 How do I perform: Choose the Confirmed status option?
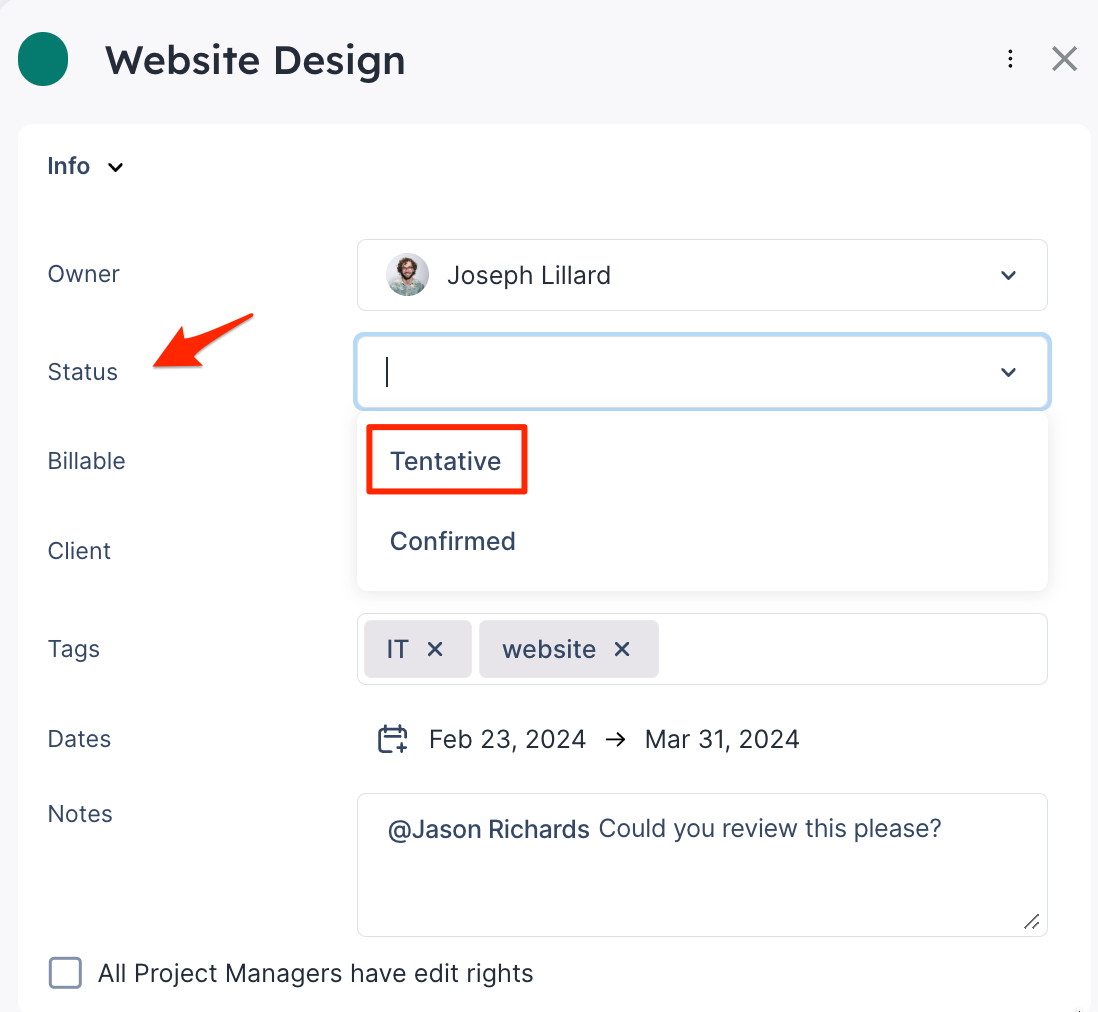click(453, 541)
